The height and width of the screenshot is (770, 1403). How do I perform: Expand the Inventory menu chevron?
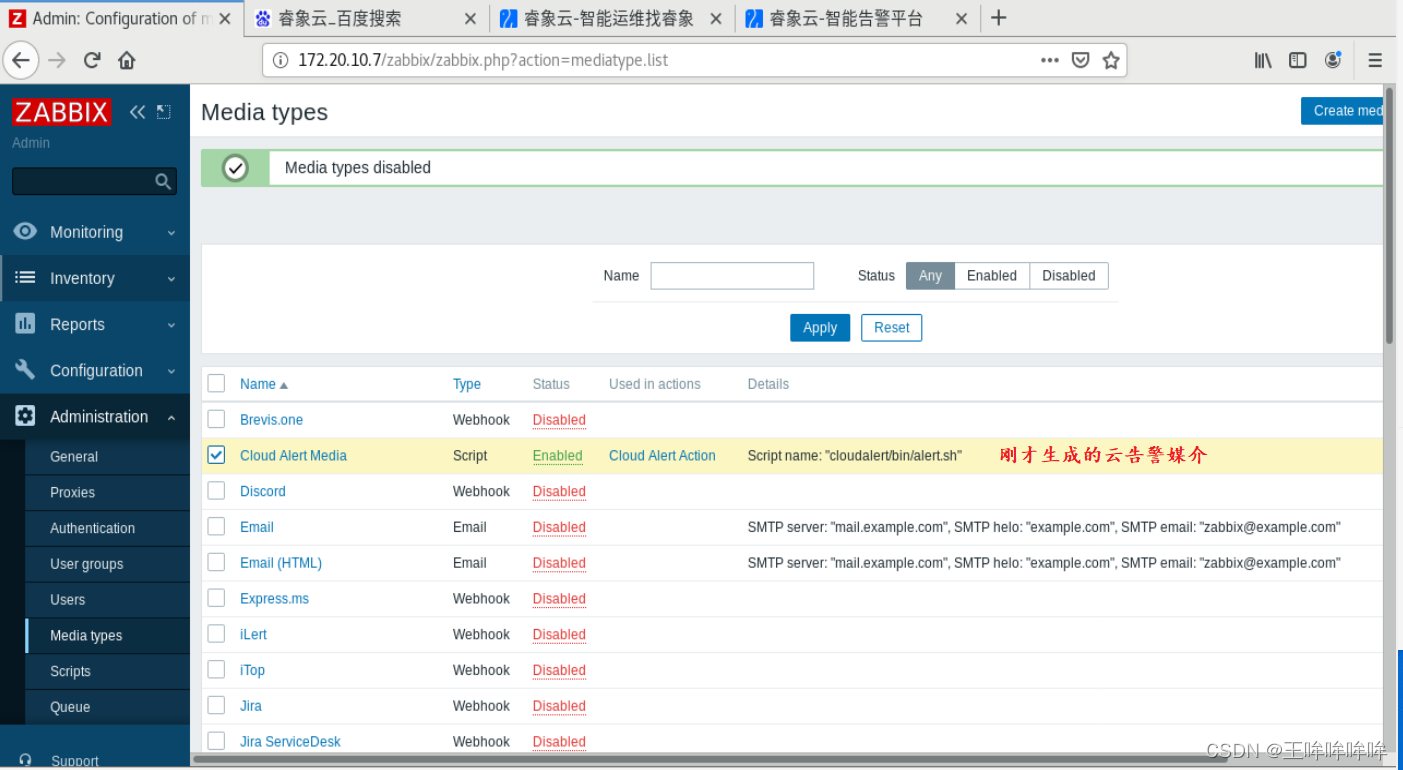(x=171, y=279)
